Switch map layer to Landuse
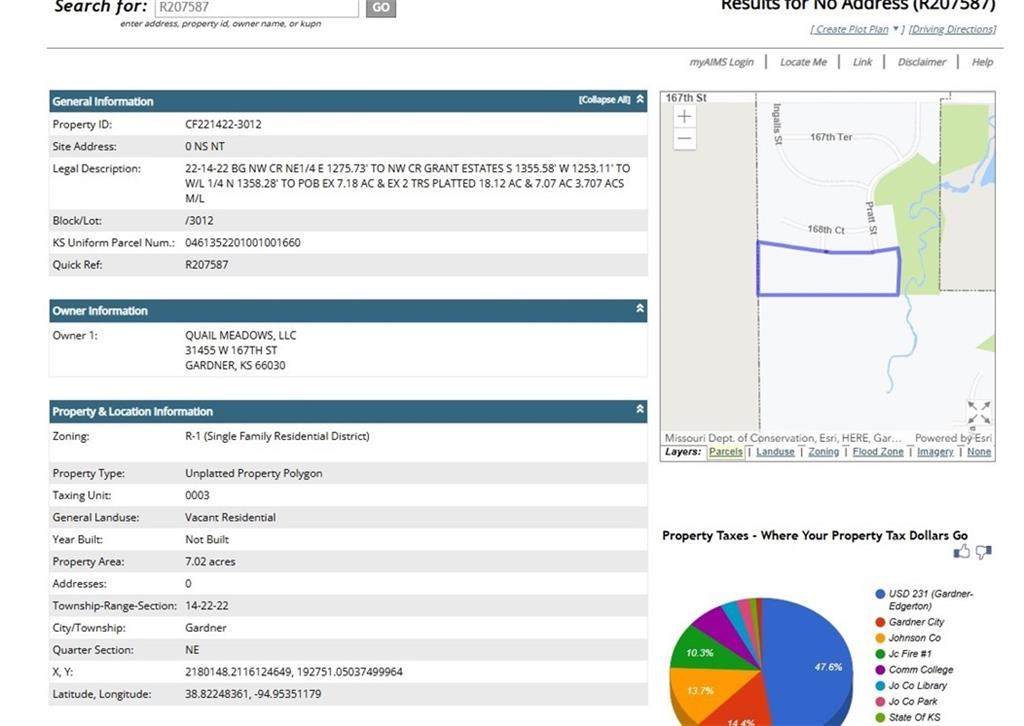This screenshot has width=1024, height=726. (x=775, y=452)
